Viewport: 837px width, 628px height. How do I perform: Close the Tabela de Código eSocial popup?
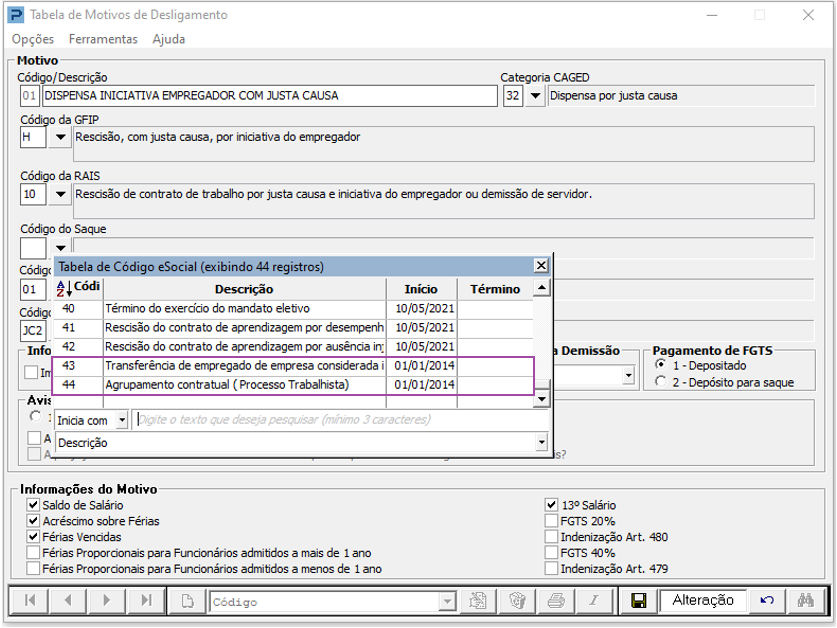click(x=541, y=265)
